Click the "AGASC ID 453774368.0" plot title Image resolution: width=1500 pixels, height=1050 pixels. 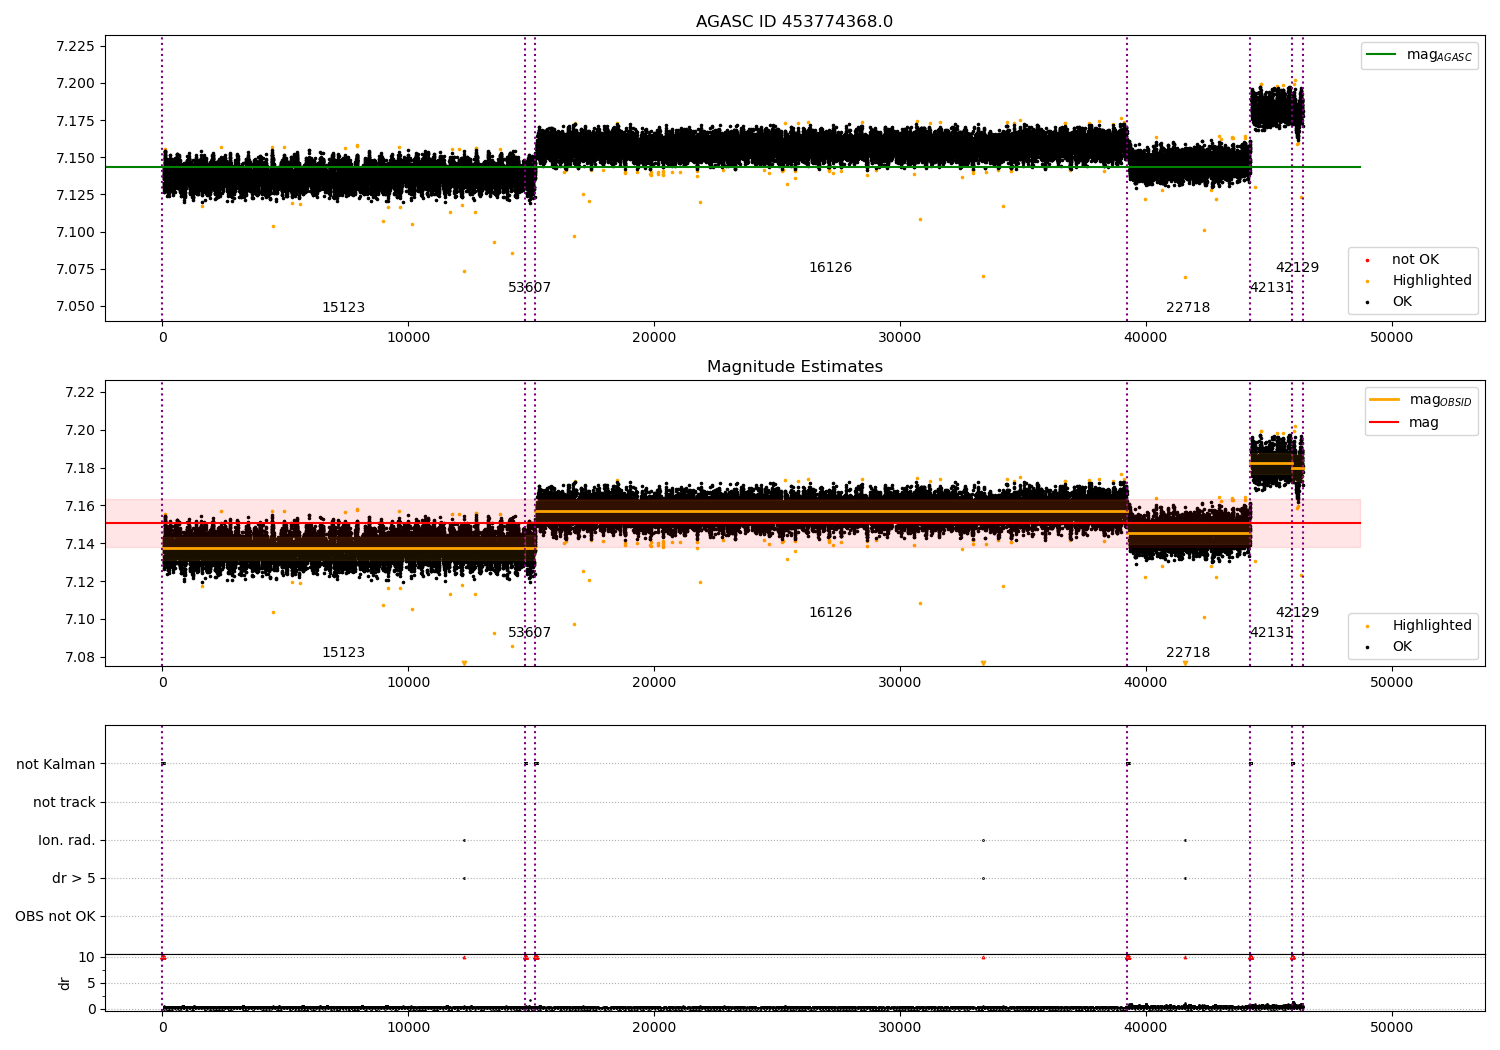coord(794,22)
